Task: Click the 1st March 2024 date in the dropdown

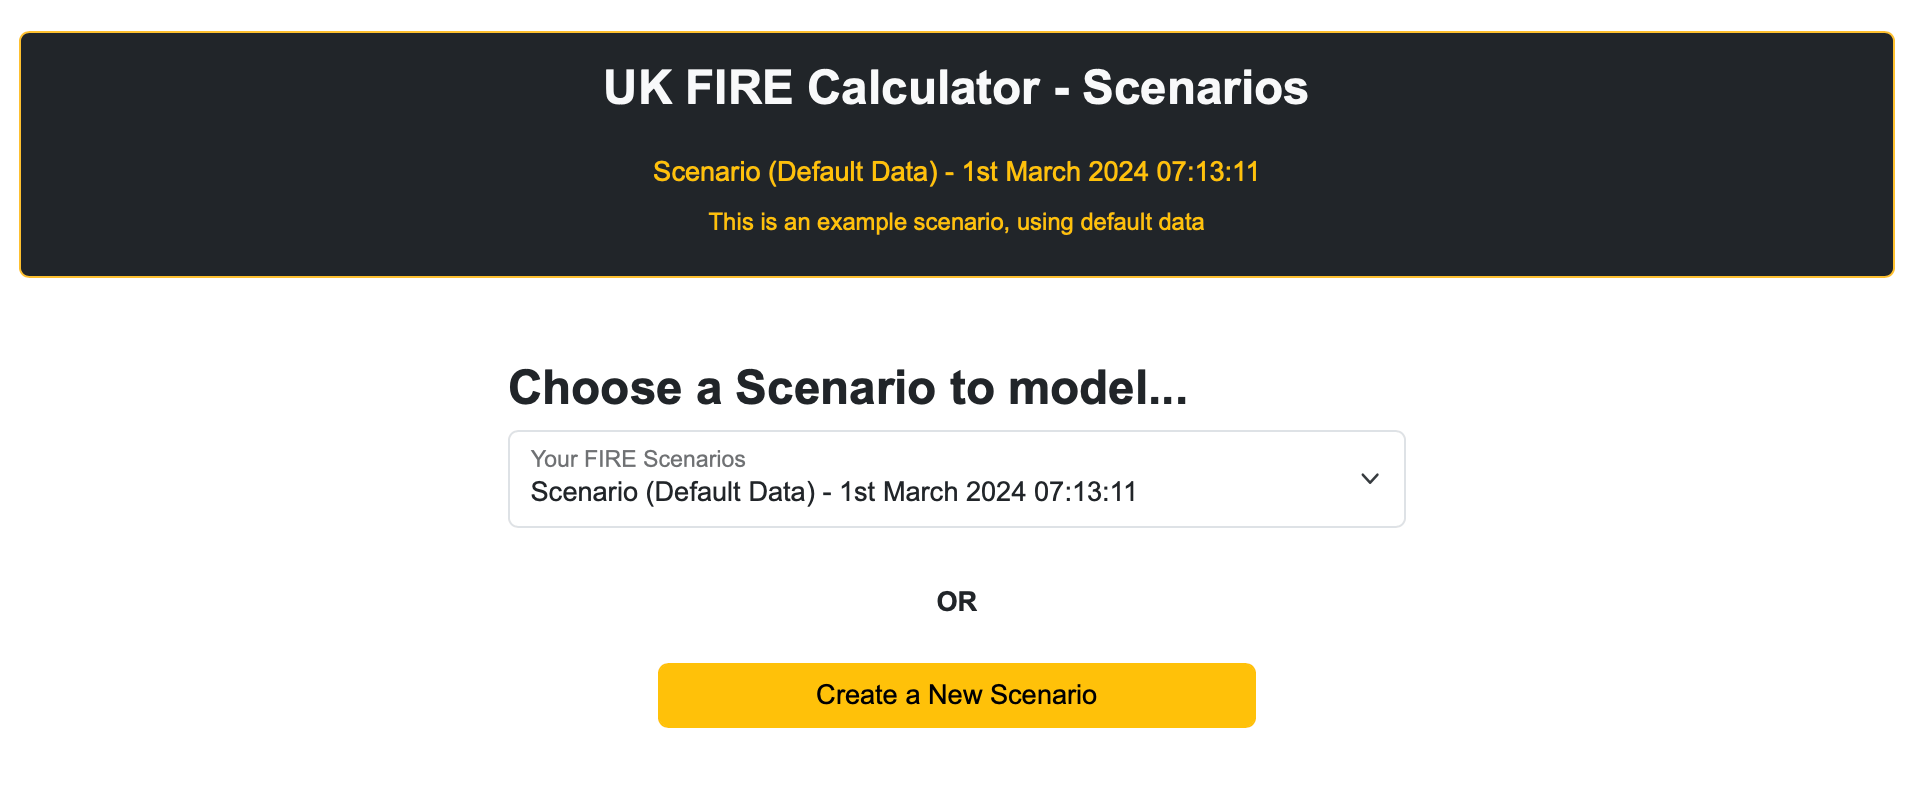Action: (x=932, y=492)
